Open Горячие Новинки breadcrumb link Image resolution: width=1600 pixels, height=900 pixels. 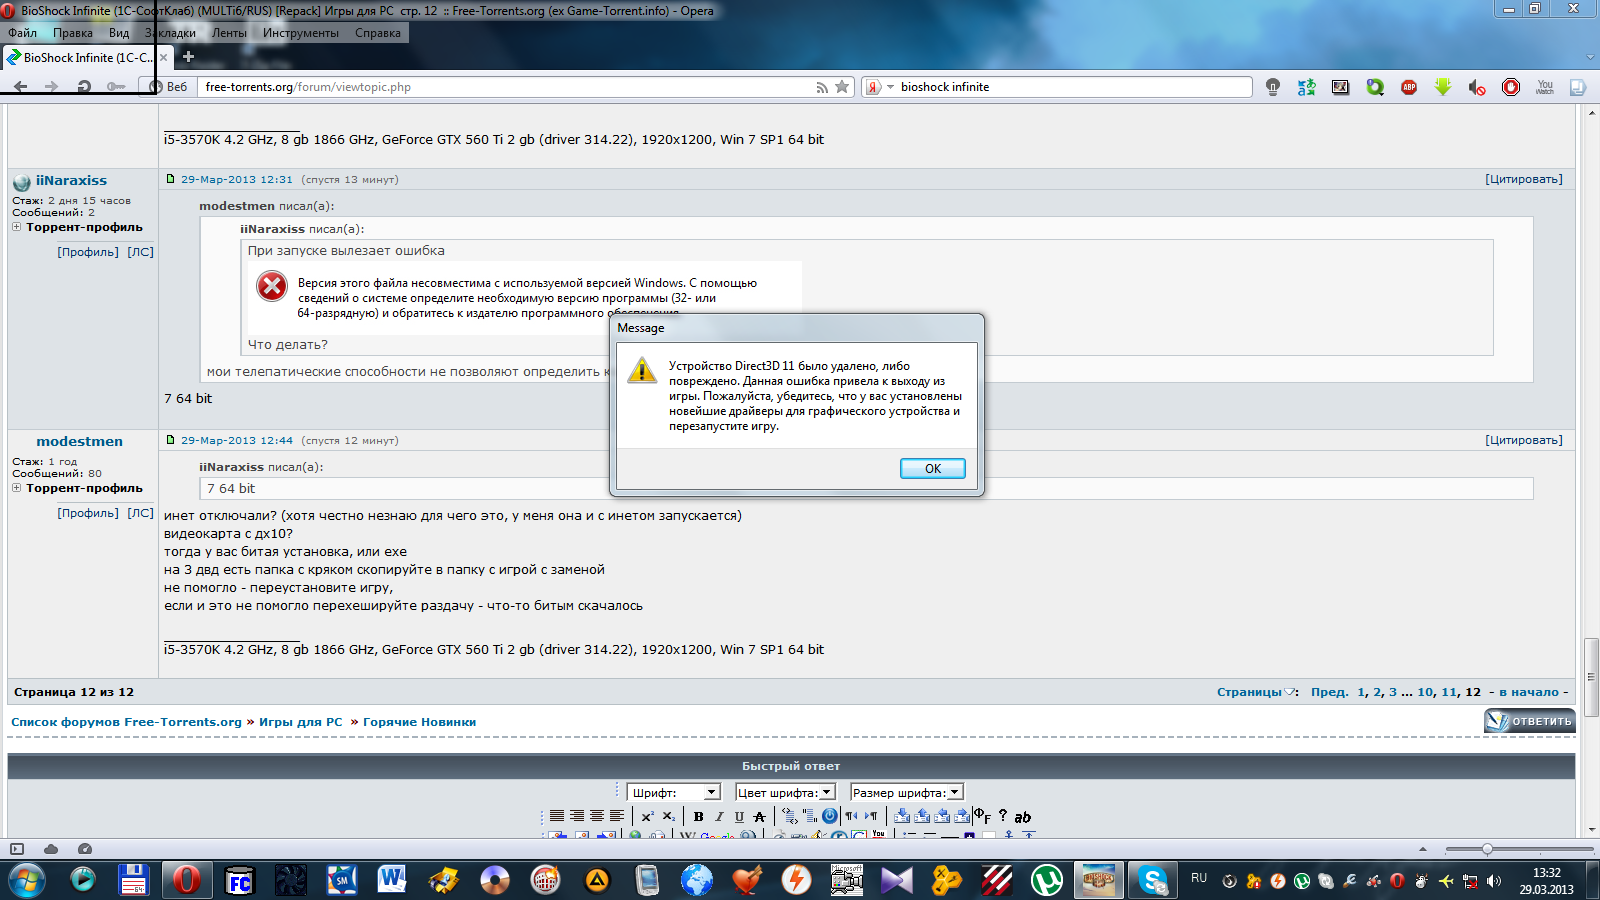pyautogui.click(x=419, y=722)
